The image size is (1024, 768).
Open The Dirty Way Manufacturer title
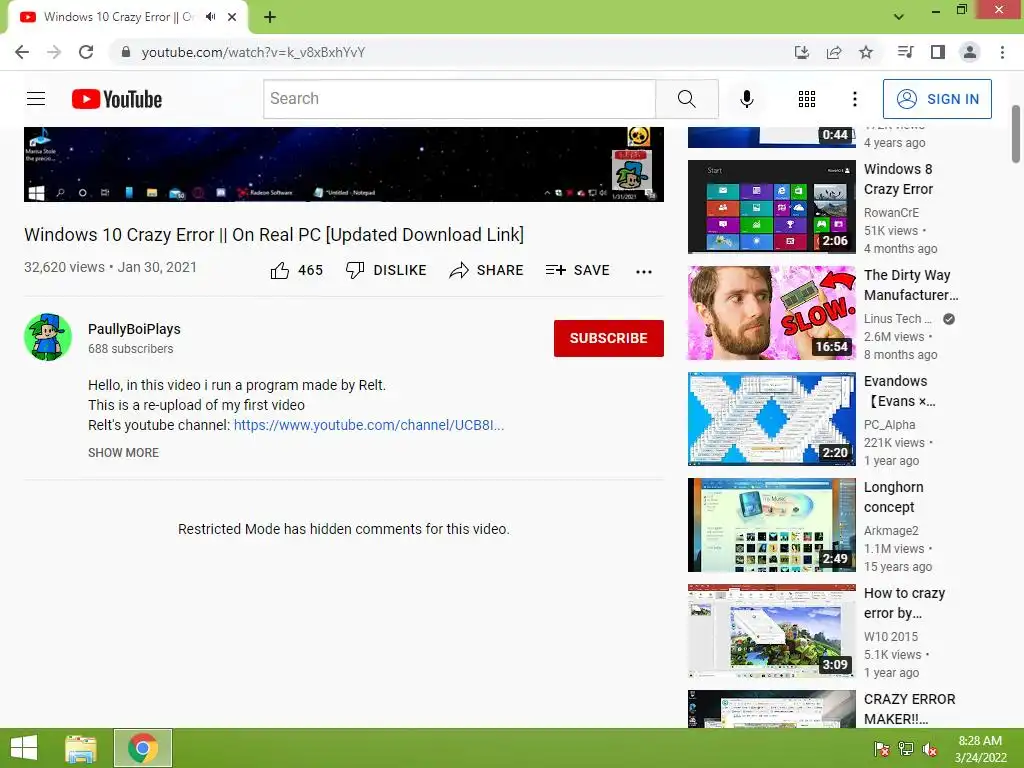pyautogui.click(x=911, y=285)
